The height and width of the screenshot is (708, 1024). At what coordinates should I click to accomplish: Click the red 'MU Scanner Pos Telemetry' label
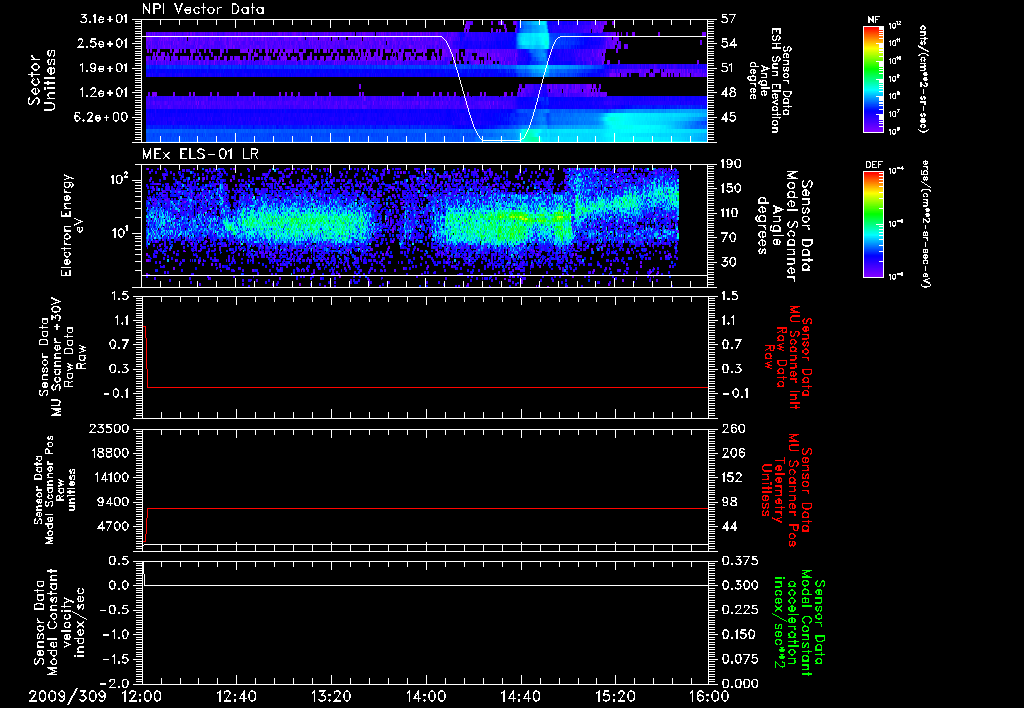[788, 490]
